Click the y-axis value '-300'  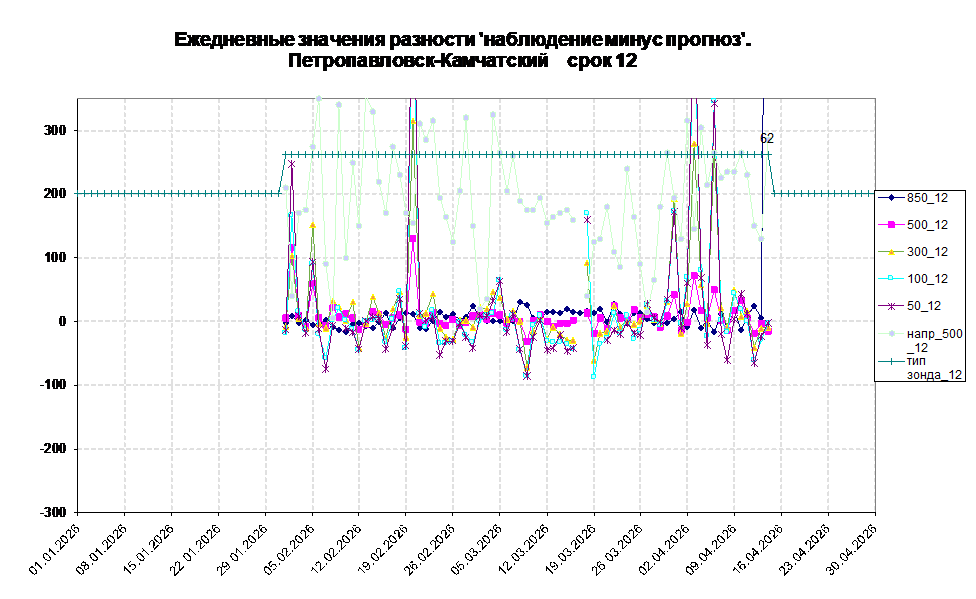pyautogui.click(x=52, y=512)
